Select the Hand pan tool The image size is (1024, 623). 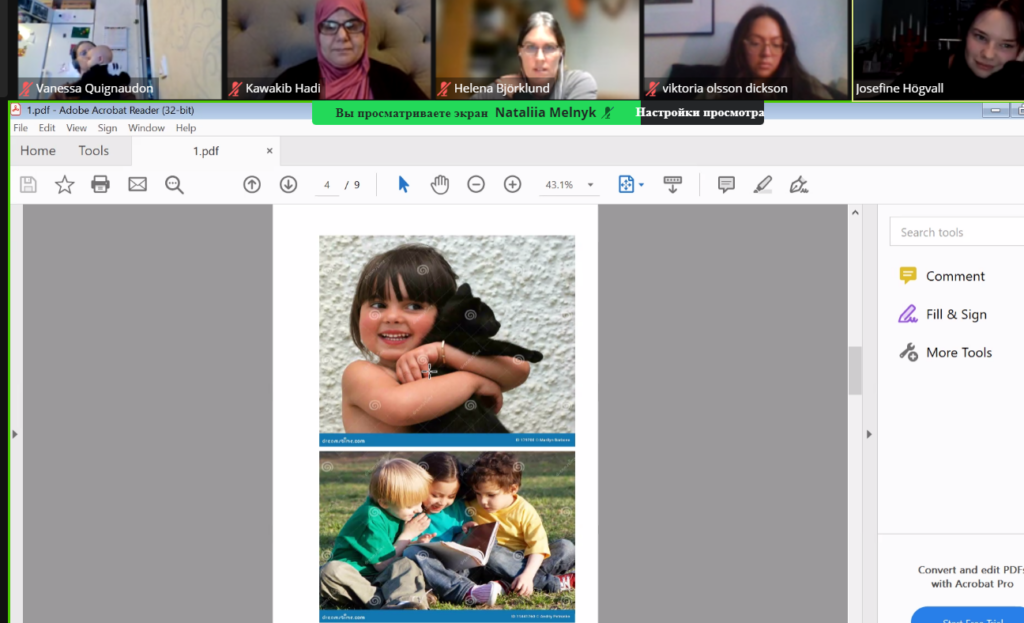(440, 184)
